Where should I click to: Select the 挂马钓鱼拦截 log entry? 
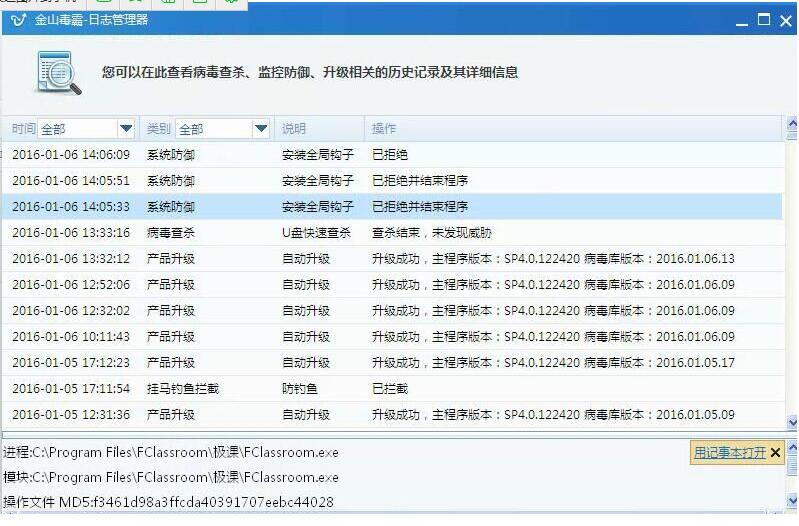[392, 388]
